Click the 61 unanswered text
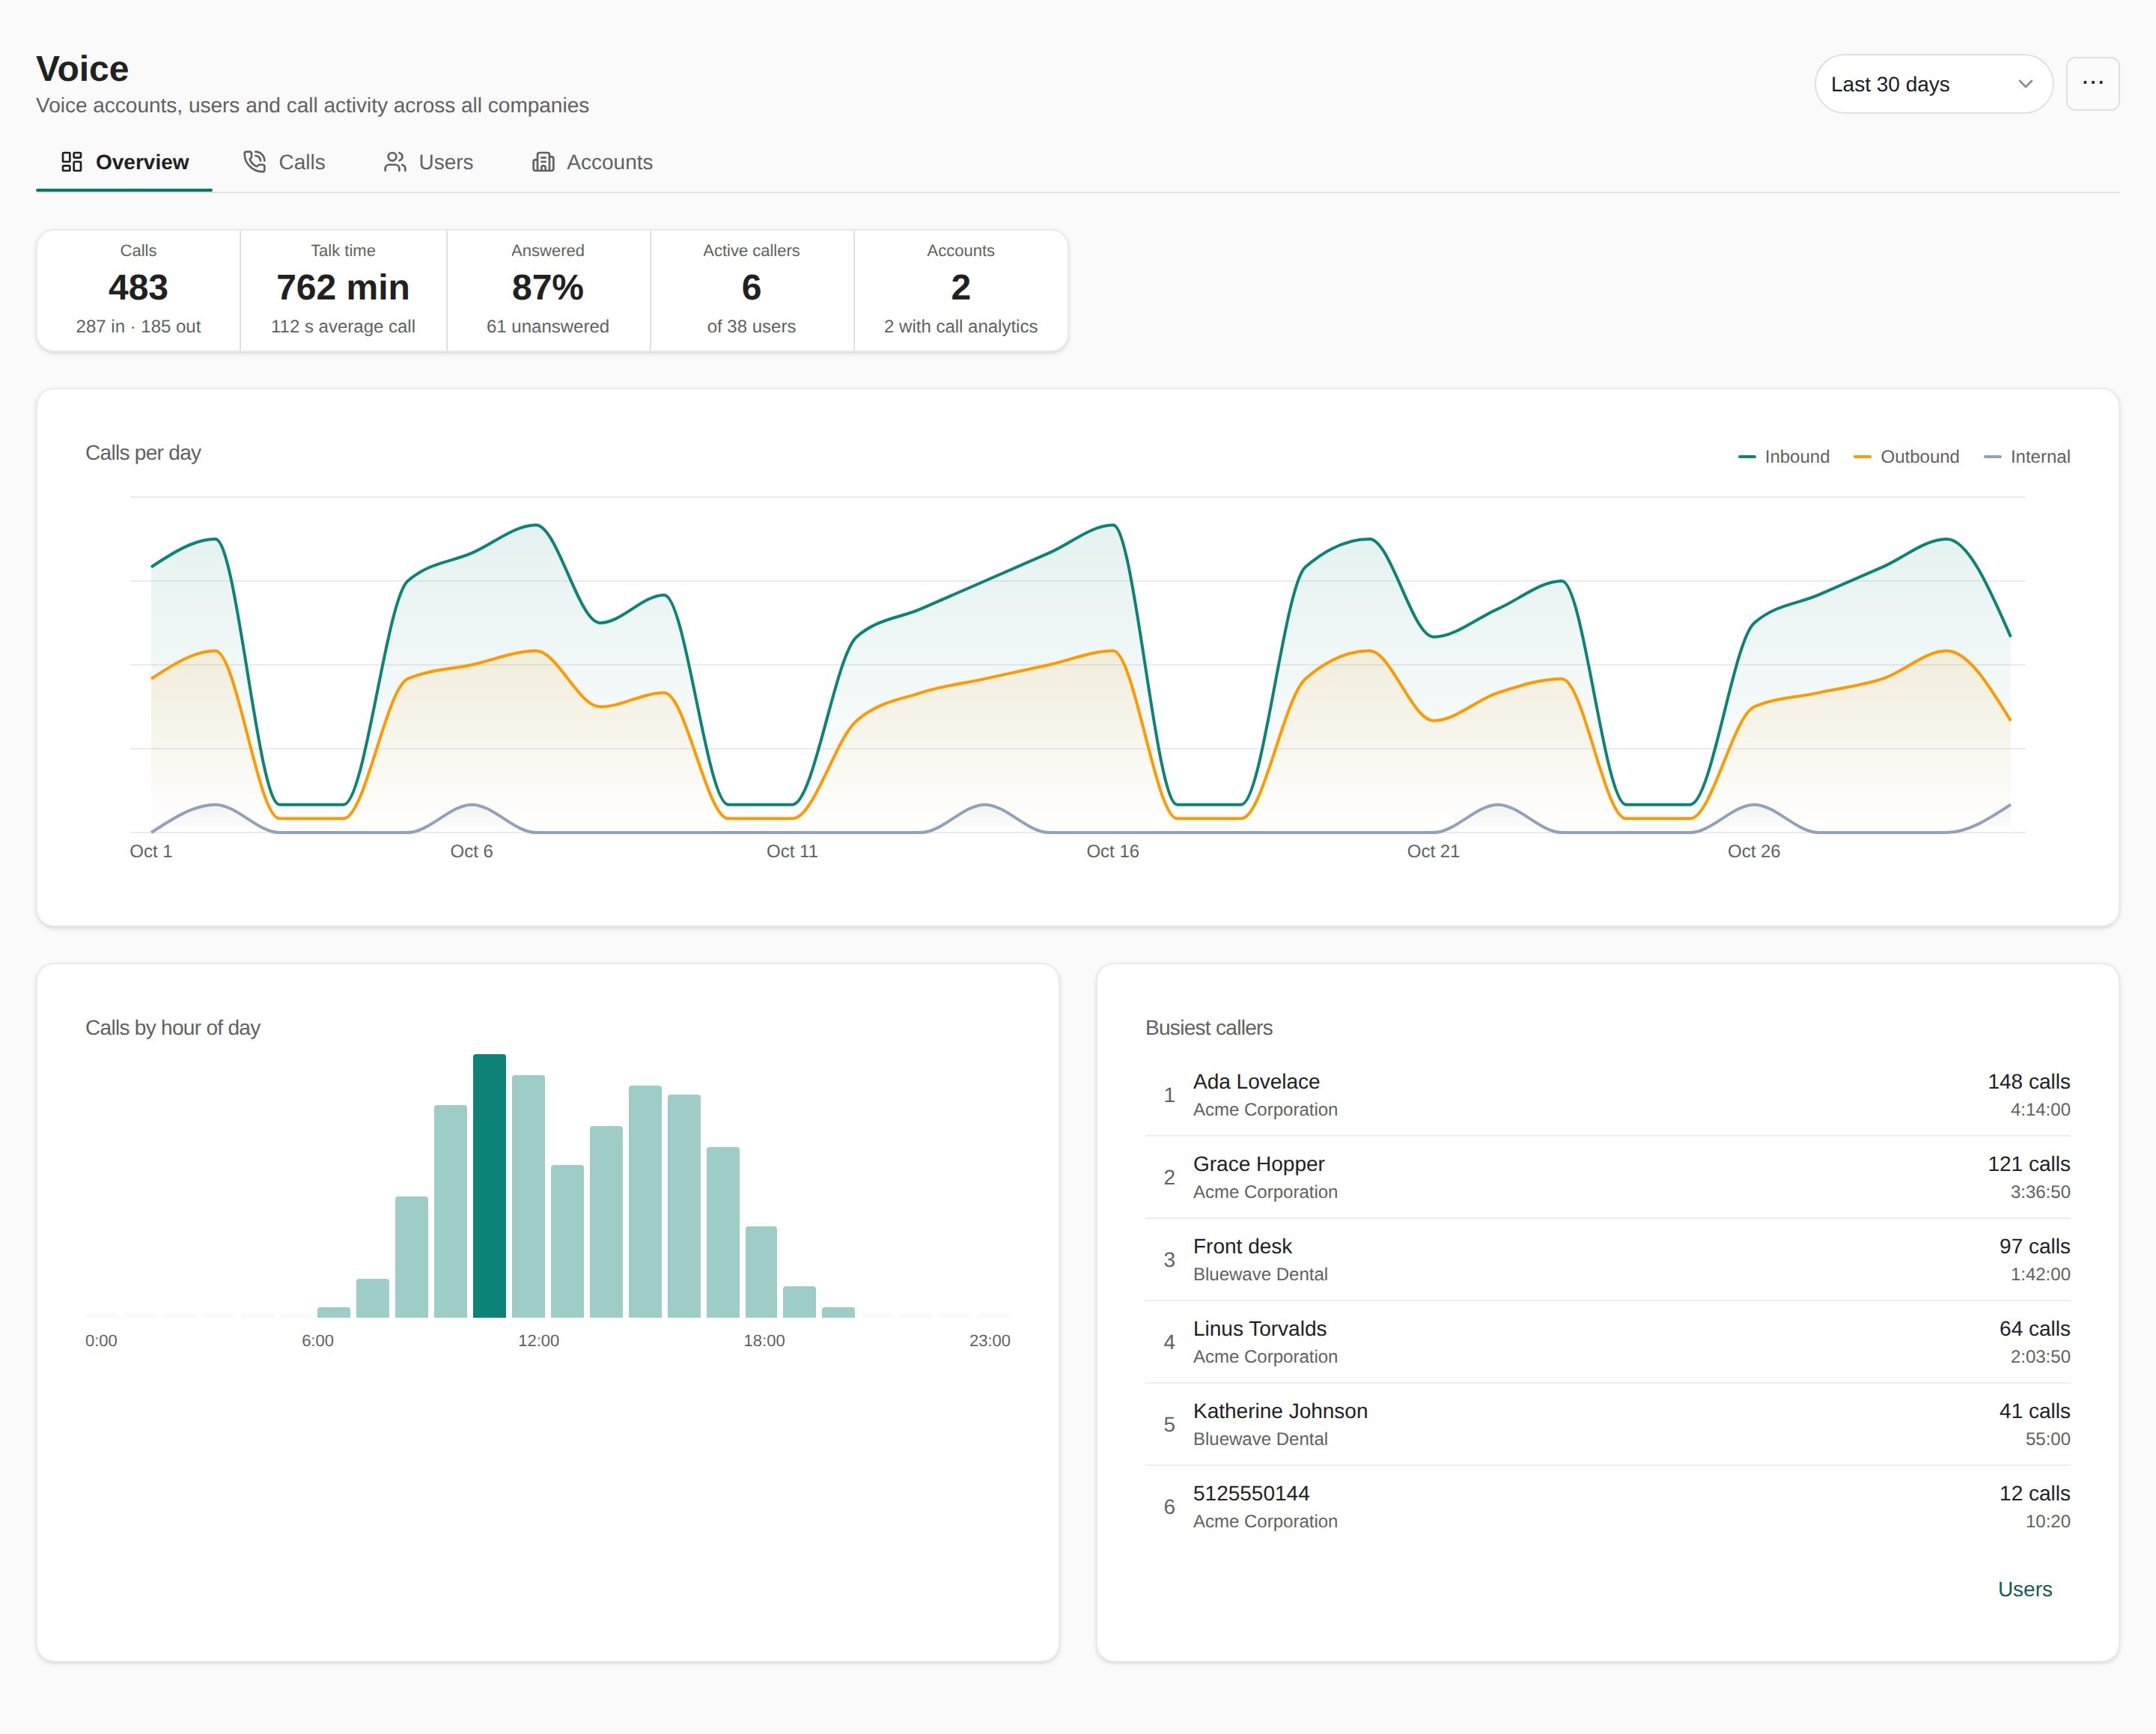Image resolution: width=2156 pixels, height=1734 pixels. coord(548,326)
